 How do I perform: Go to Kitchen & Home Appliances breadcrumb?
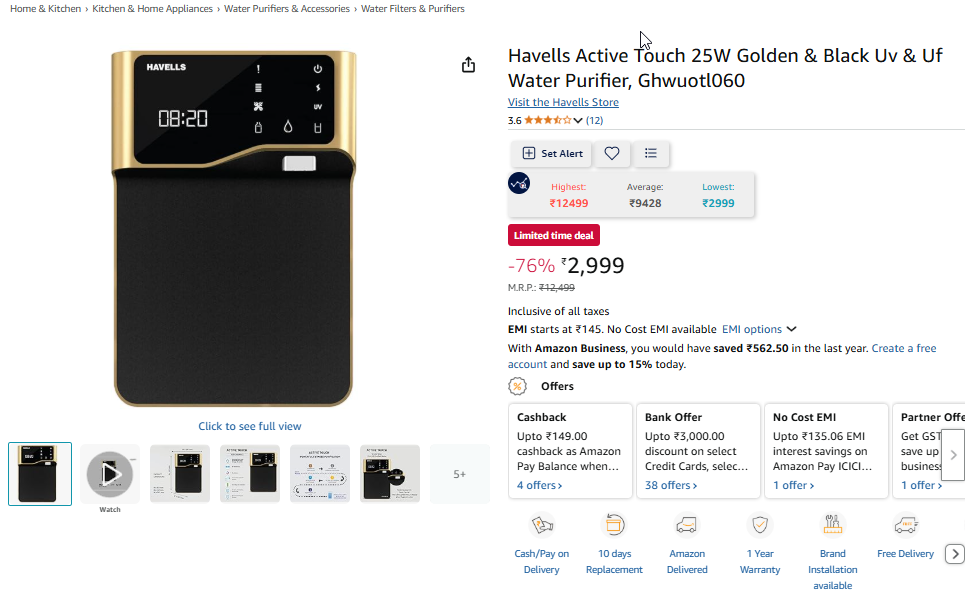pyautogui.click(x=152, y=9)
